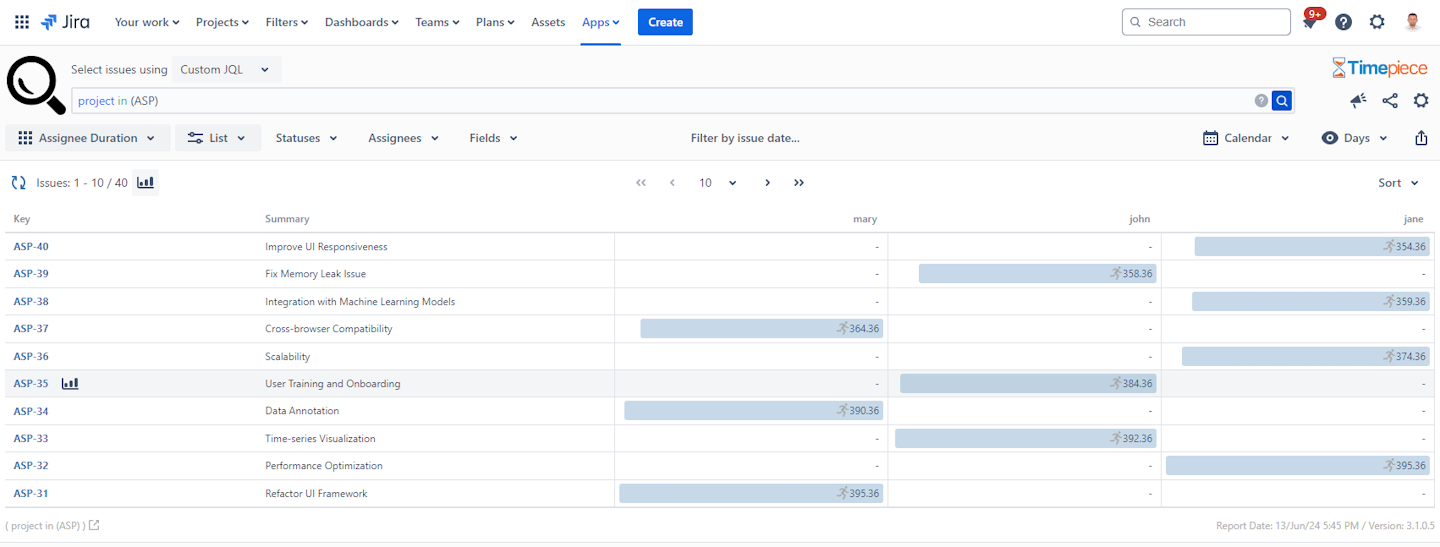Run the JQL search with blue magnifier button
The height and width of the screenshot is (547, 1440).
coord(1282,100)
